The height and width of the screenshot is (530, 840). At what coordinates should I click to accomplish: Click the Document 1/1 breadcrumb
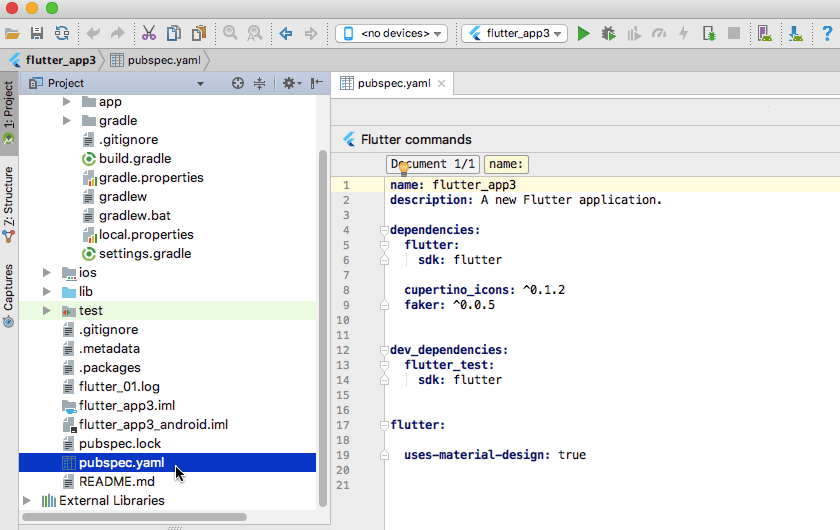click(x=433, y=164)
